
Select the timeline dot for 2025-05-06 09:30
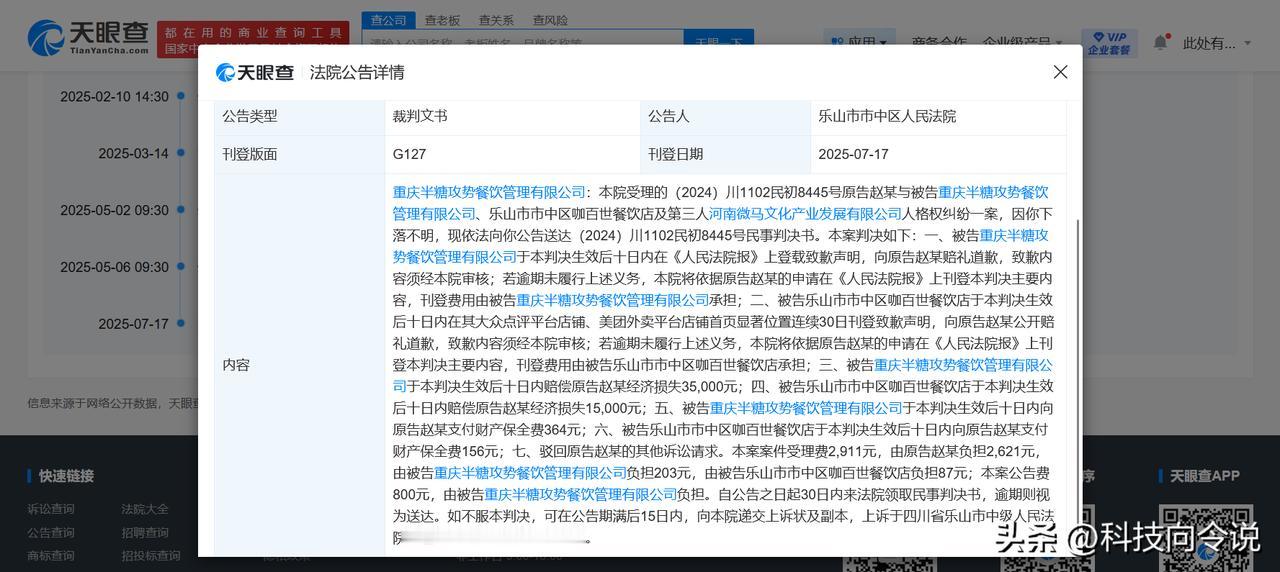coord(181,267)
